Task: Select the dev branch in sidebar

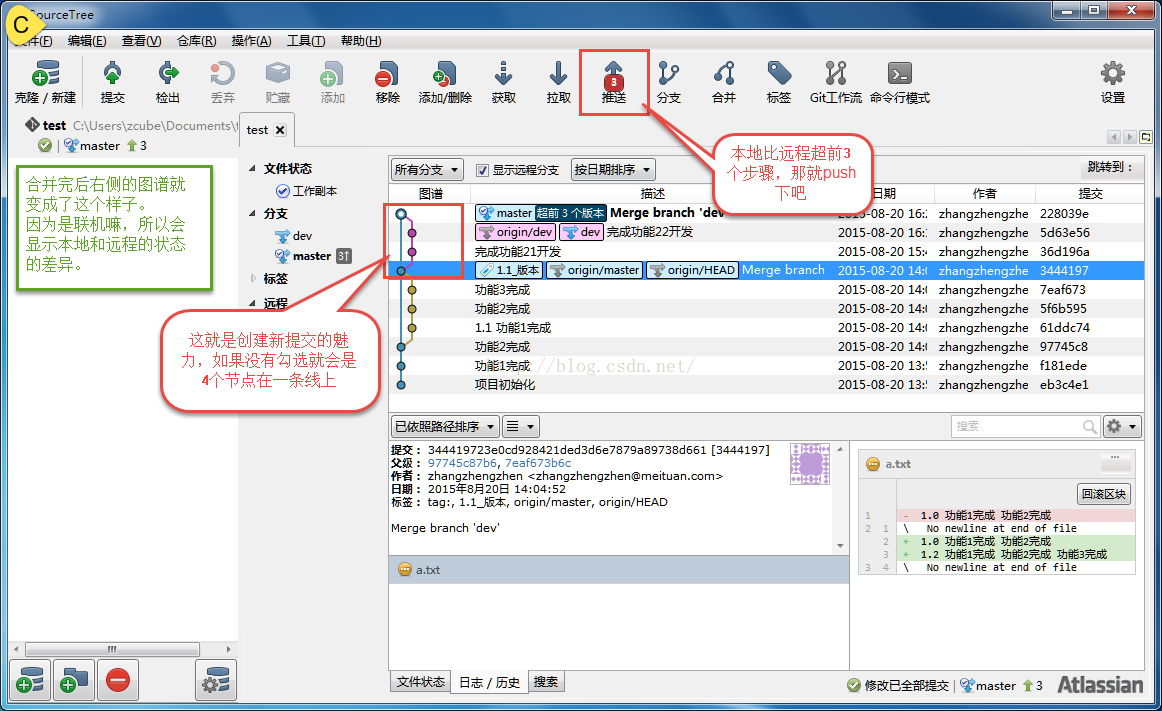Action: 293,236
